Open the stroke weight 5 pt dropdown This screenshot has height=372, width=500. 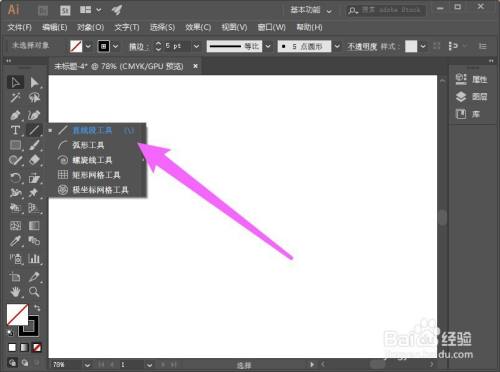pyautogui.click(x=197, y=46)
